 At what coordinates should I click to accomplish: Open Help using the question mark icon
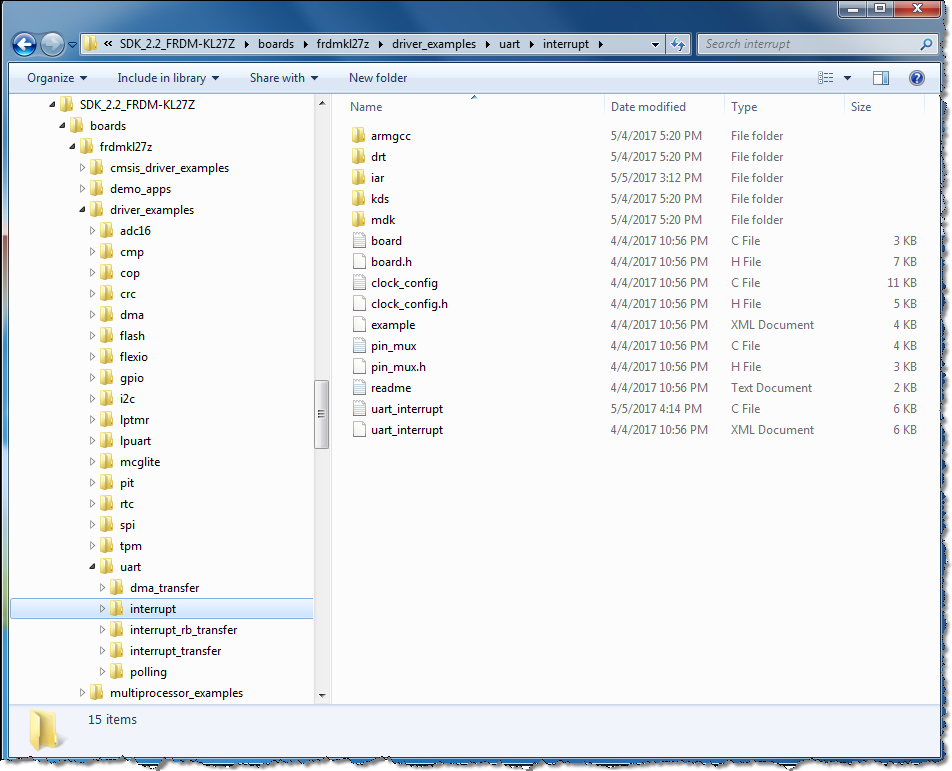click(917, 78)
